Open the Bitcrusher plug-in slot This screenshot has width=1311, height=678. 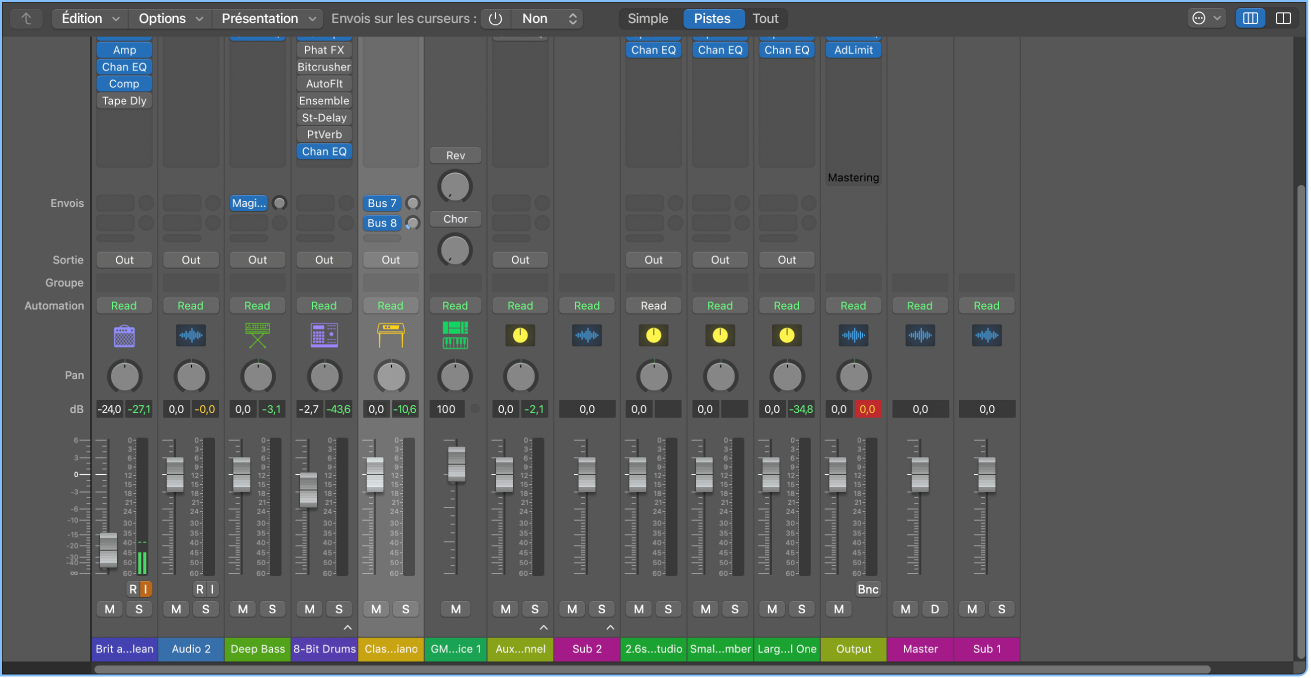coord(324,67)
